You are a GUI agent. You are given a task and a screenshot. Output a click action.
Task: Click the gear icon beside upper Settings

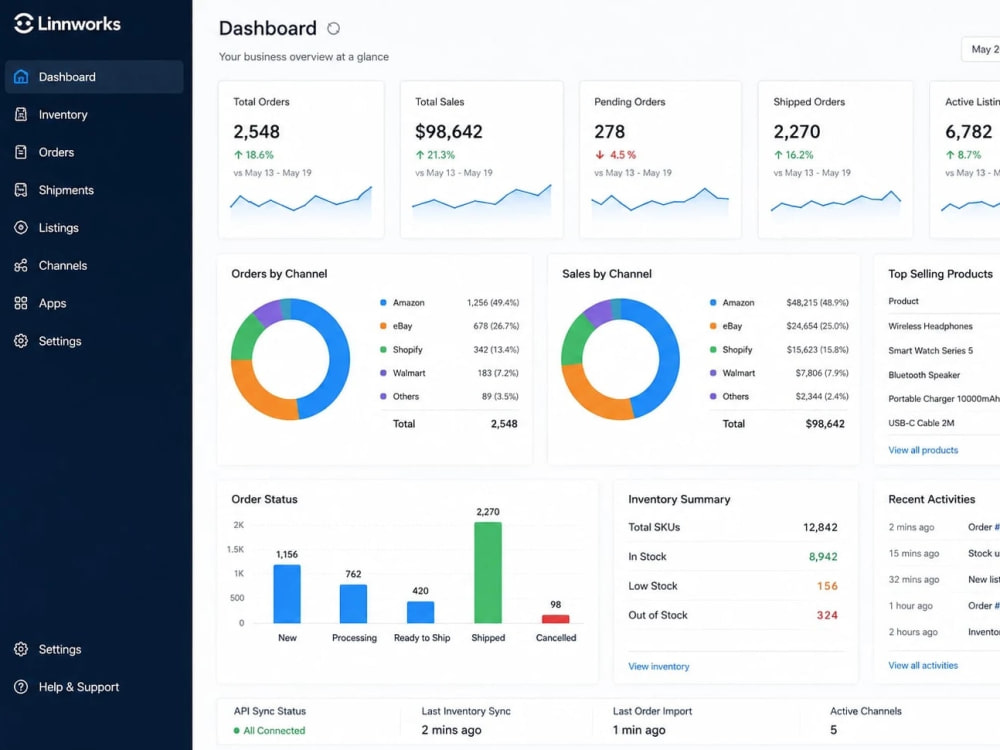click(21, 341)
